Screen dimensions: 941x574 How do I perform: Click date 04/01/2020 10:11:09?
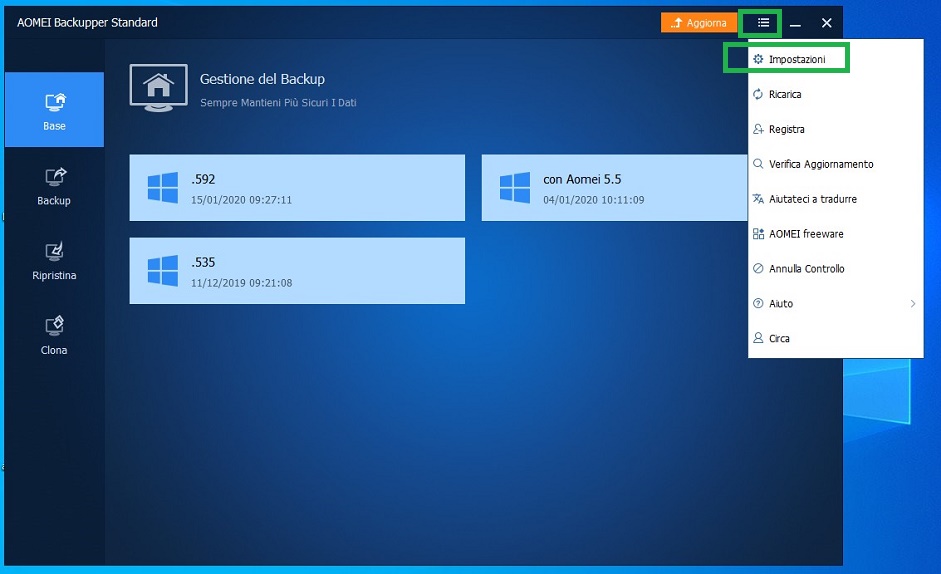(x=594, y=200)
